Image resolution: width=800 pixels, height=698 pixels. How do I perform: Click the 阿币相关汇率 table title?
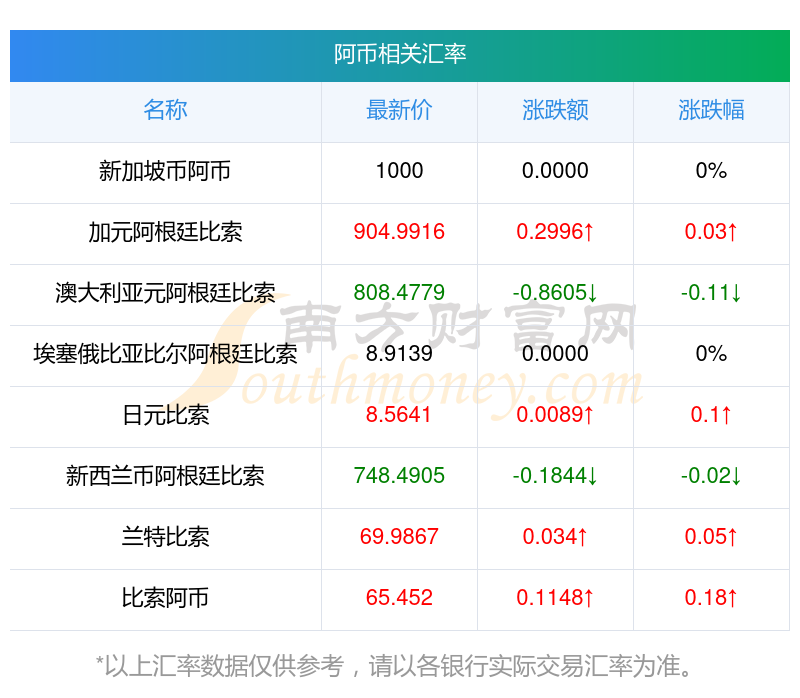[400, 55]
